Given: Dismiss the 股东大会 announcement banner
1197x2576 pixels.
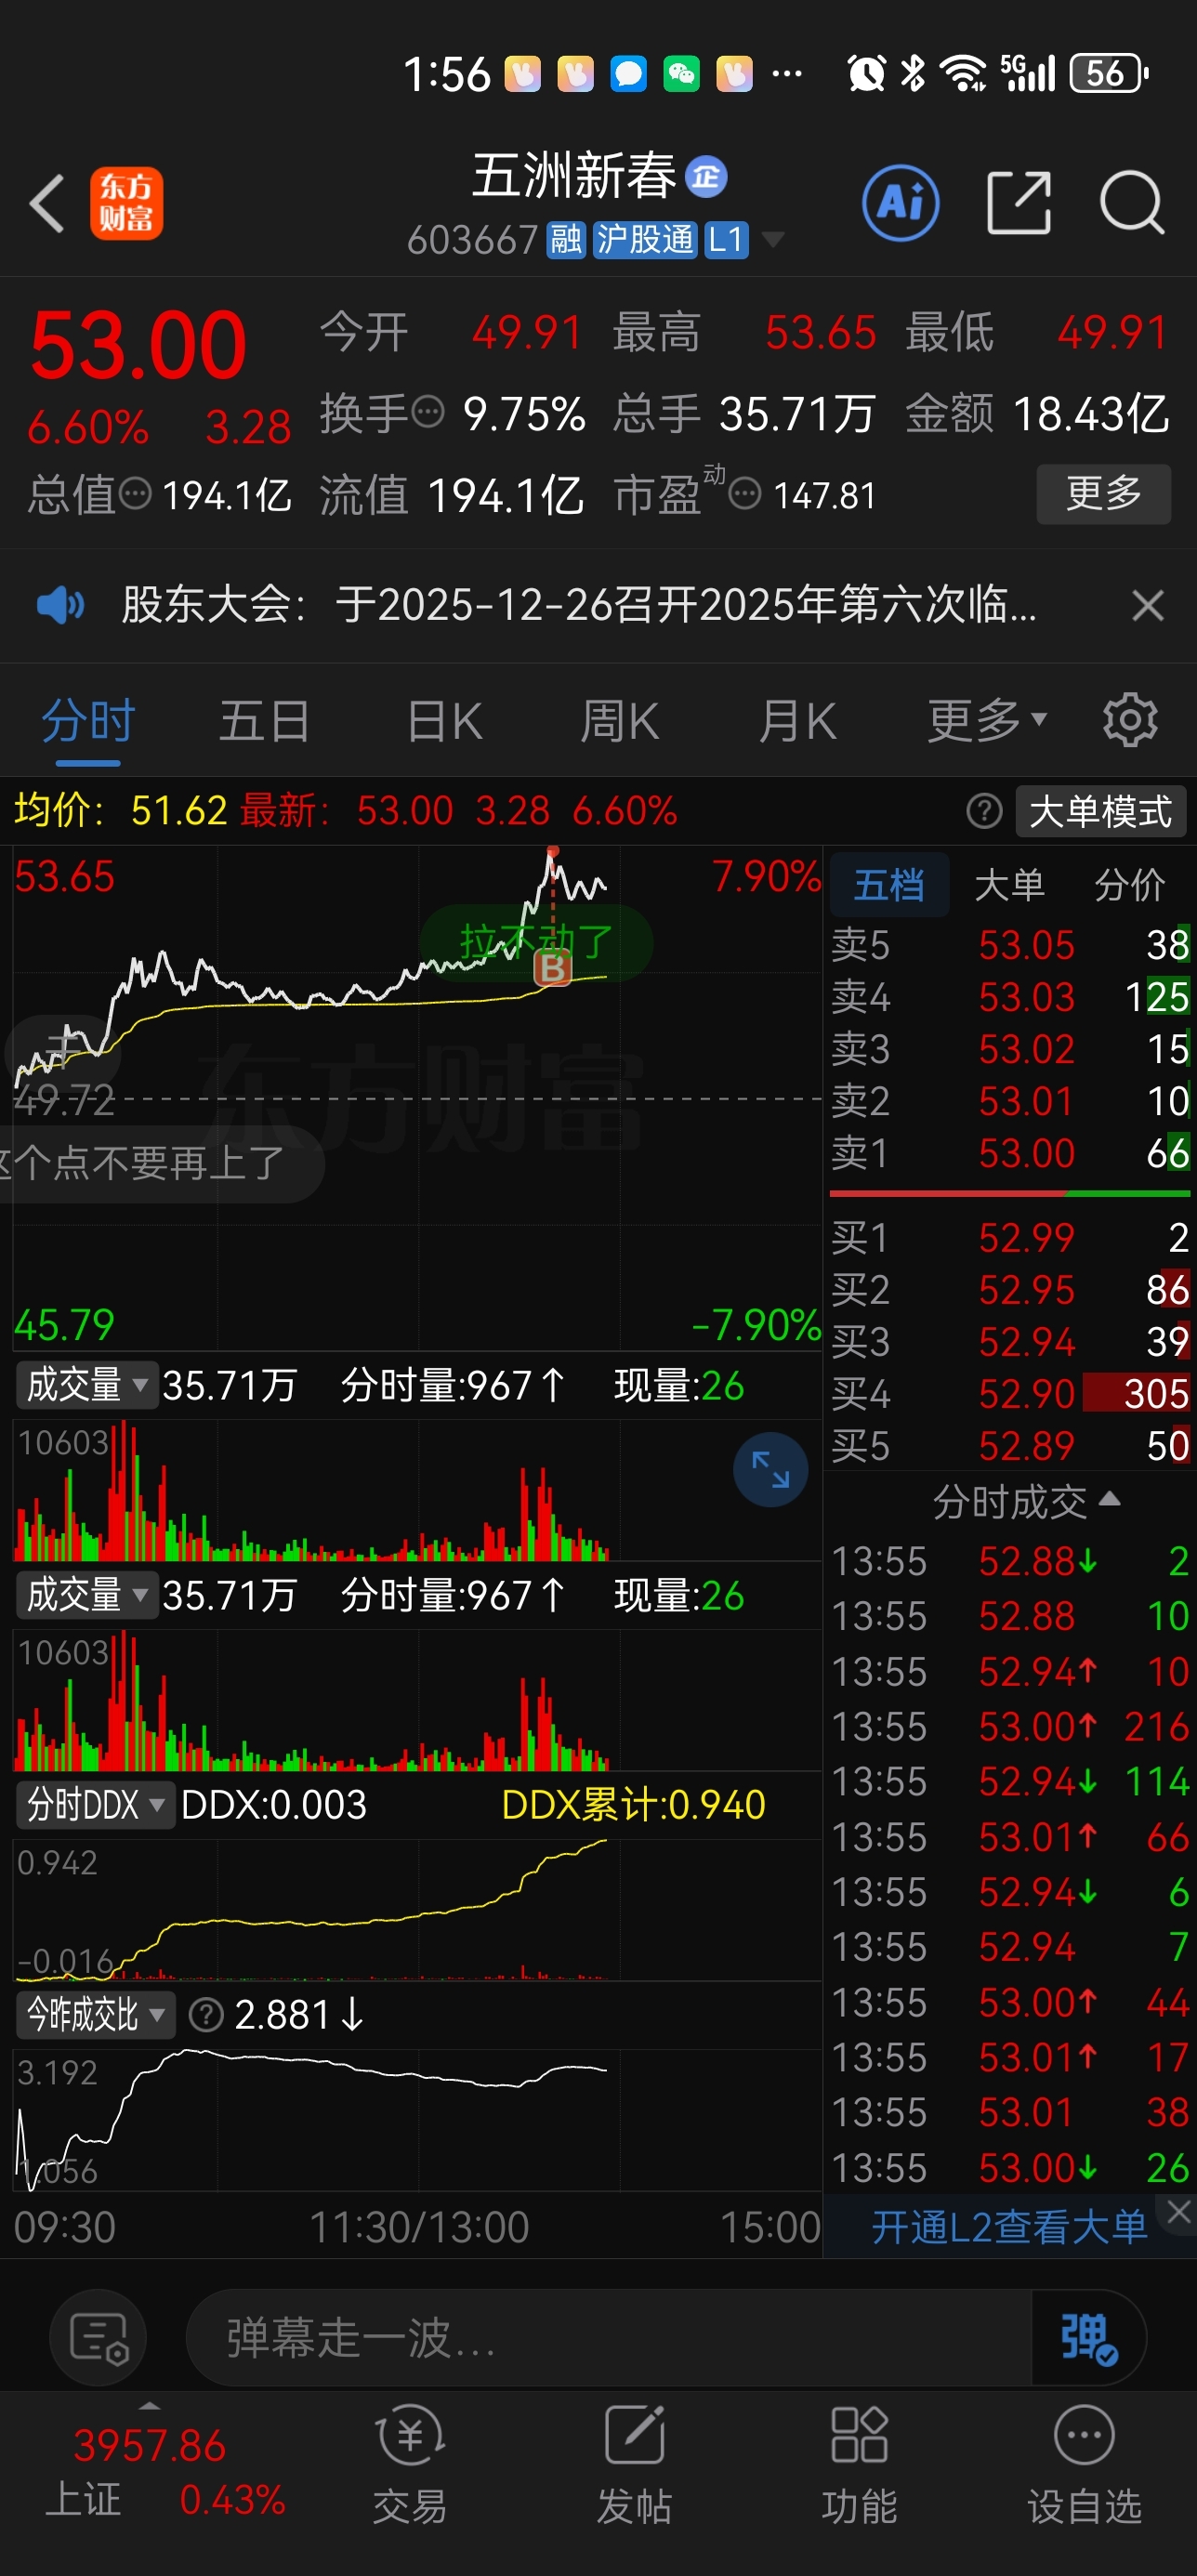Looking at the screenshot, I should (x=1147, y=605).
